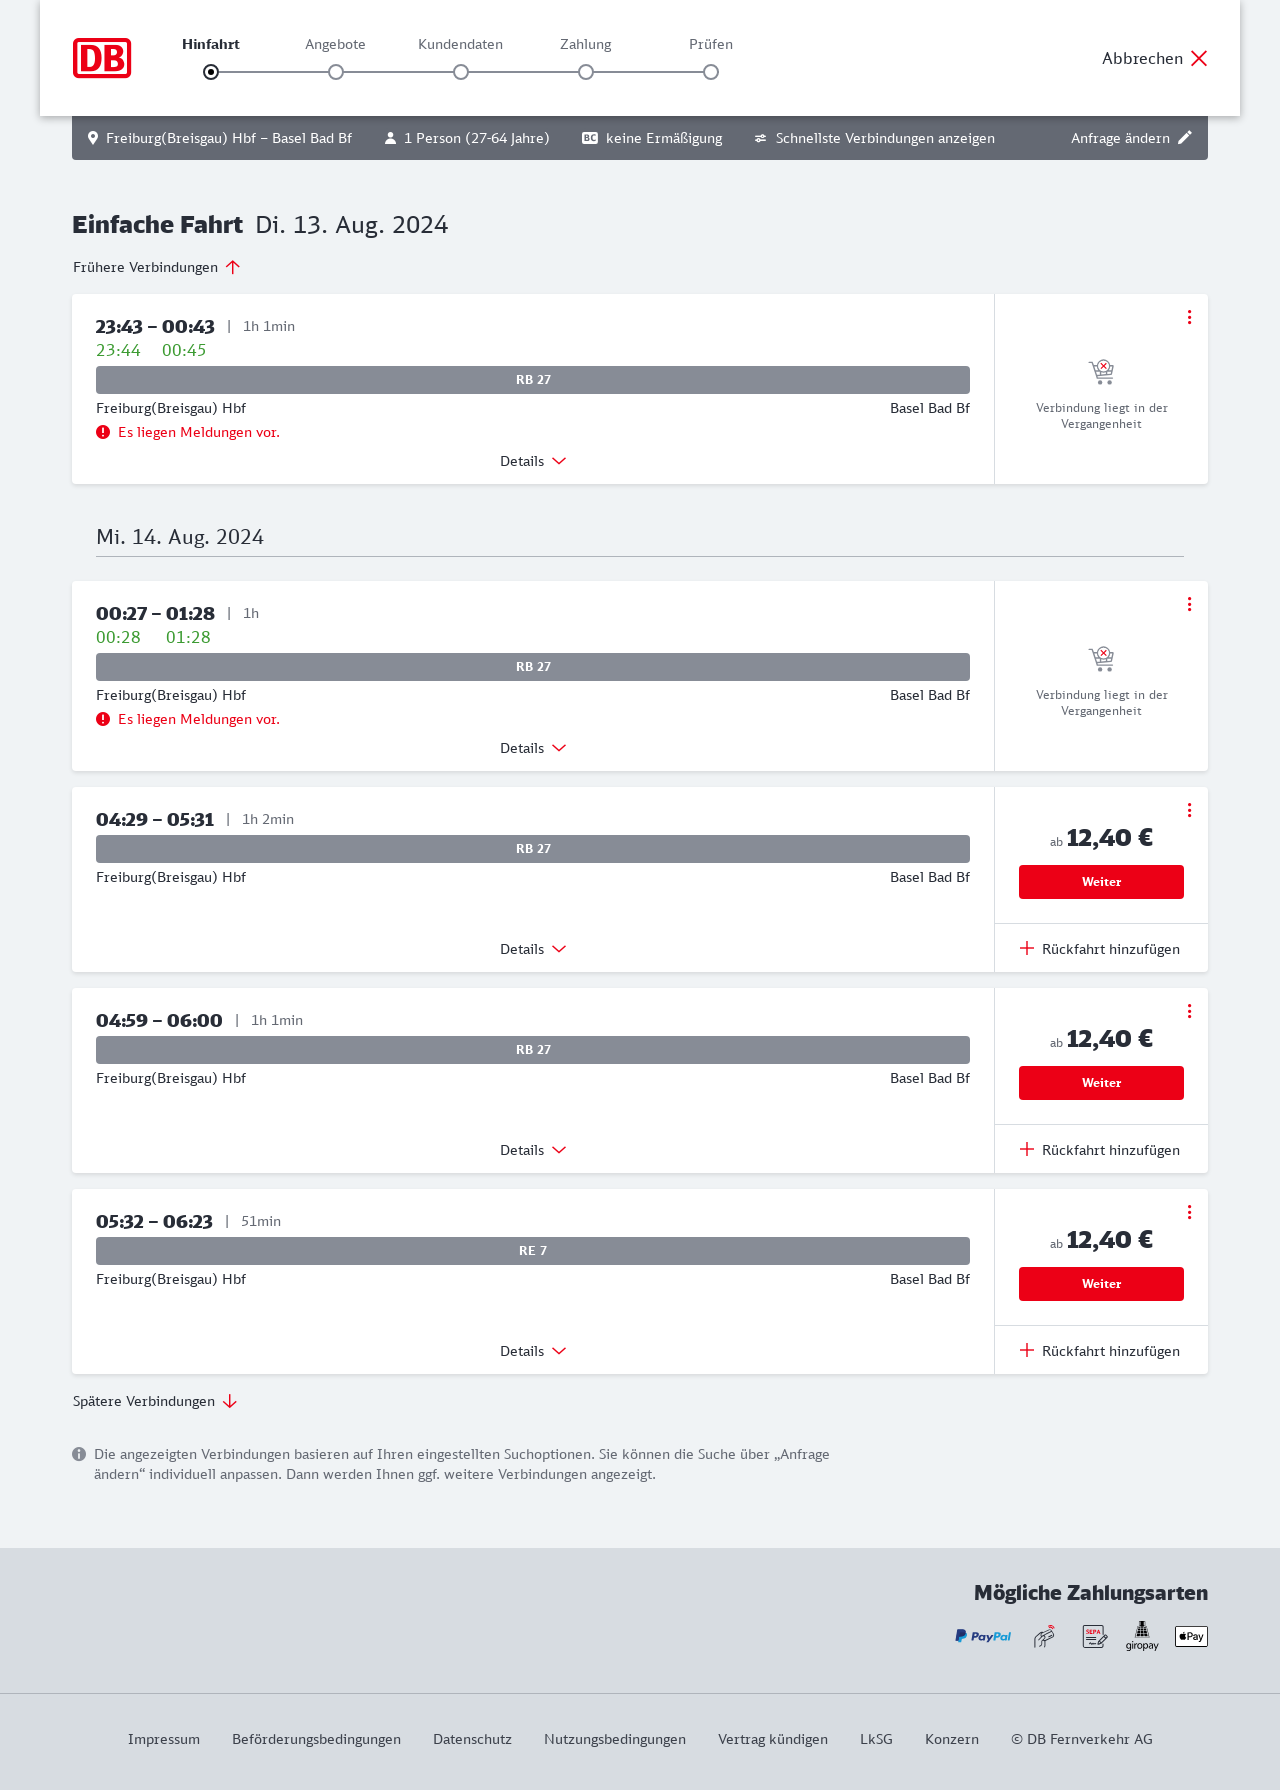Open Datenschutz footer link
The width and height of the screenshot is (1280, 1790).
coord(472,1739)
